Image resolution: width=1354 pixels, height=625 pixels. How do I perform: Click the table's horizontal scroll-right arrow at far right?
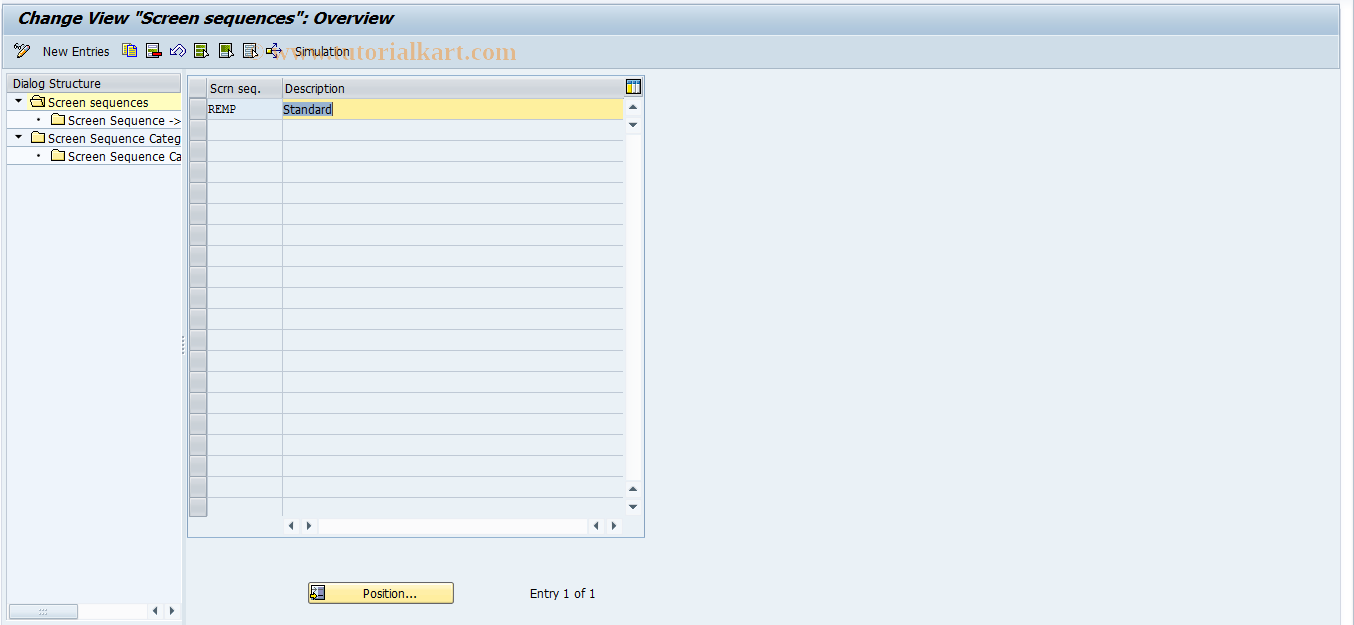(x=614, y=526)
